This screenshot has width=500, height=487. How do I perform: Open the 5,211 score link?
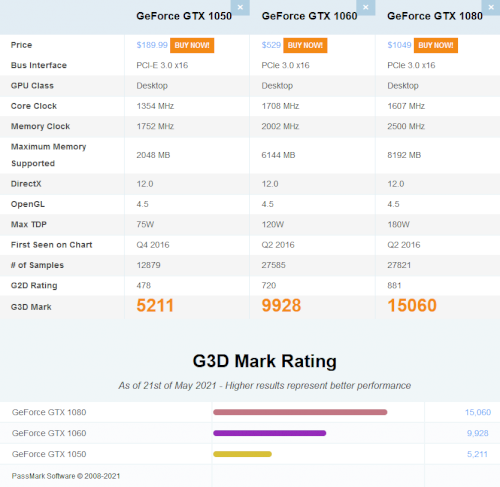click(x=477, y=454)
